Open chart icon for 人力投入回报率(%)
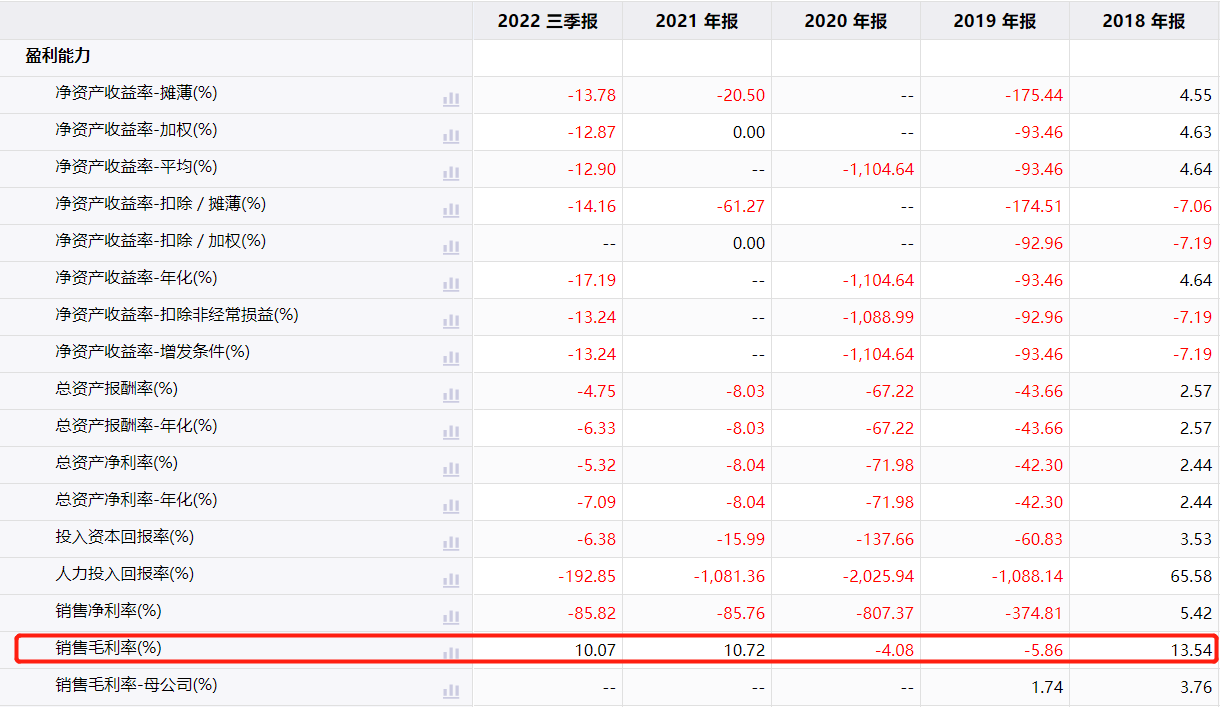This screenshot has height=707, width=1220. tap(451, 579)
